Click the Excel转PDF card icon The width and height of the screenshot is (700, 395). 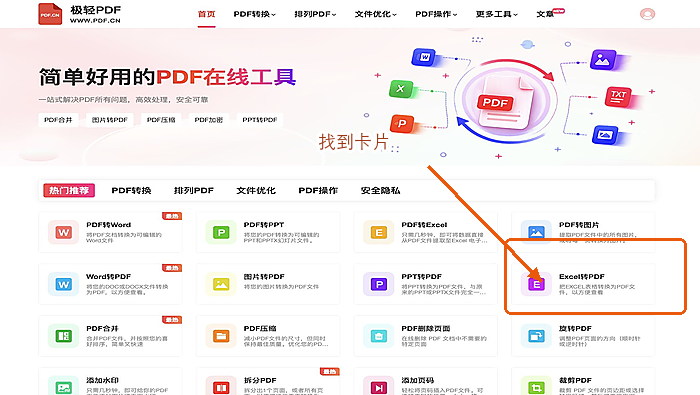536,284
